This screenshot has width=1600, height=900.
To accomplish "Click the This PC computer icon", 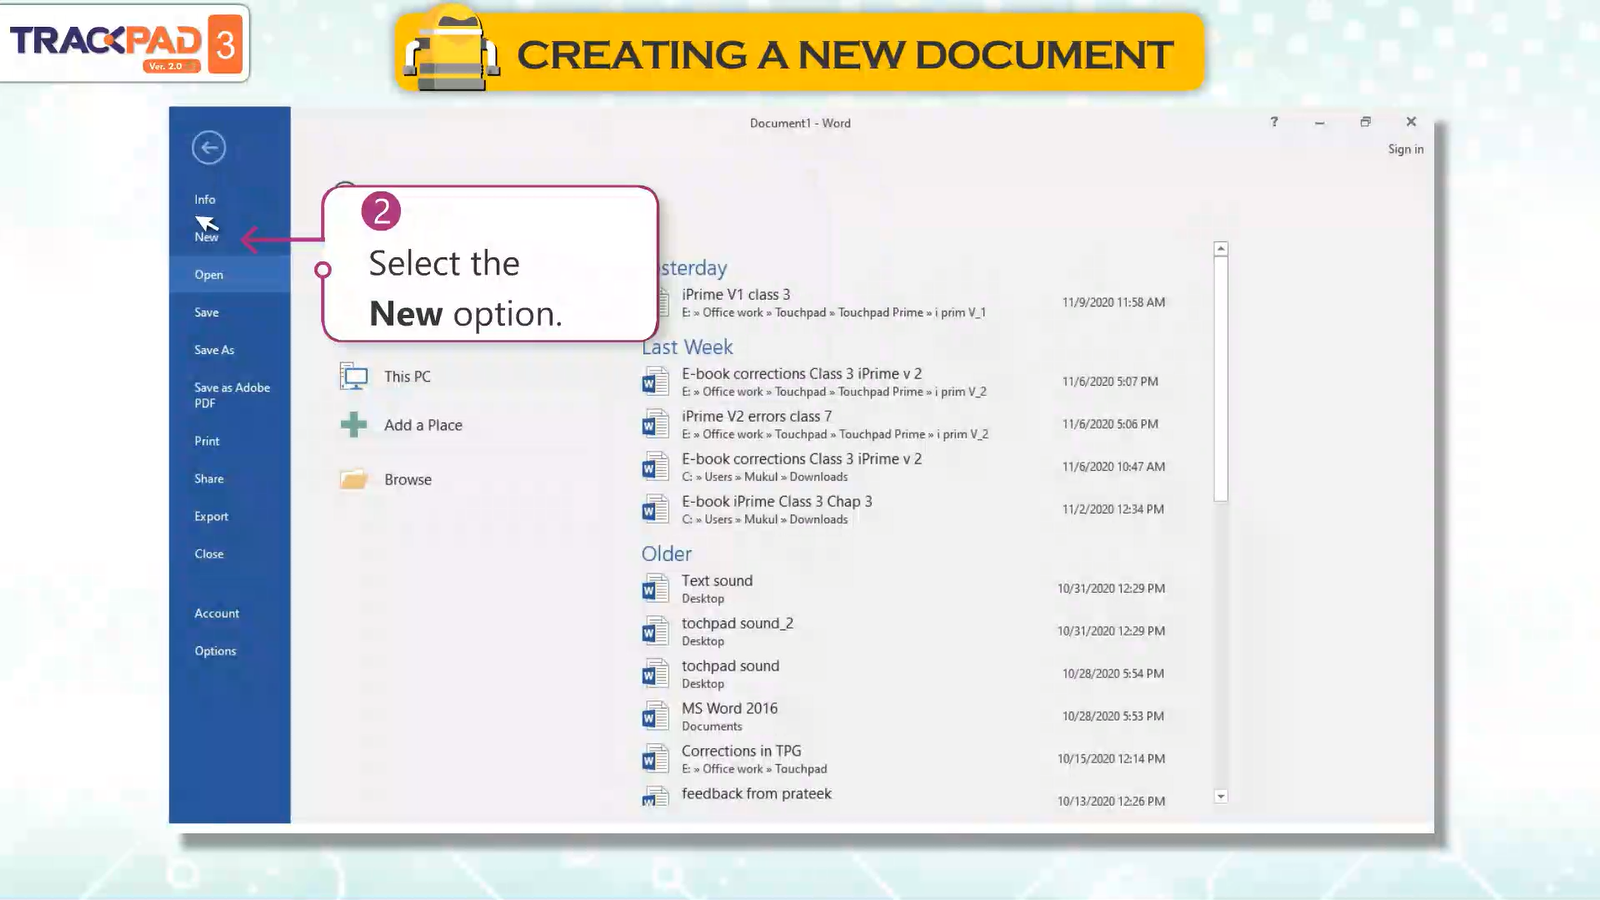I will pyautogui.click(x=354, y=377).
